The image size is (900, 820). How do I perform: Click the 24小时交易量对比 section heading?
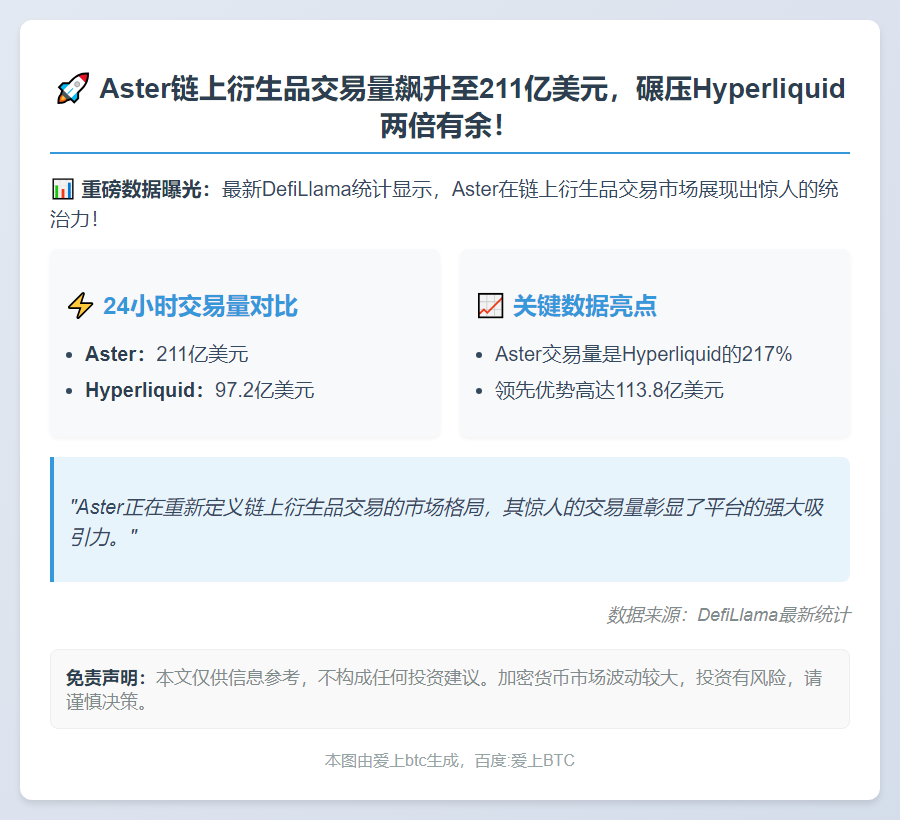[200, 306]
